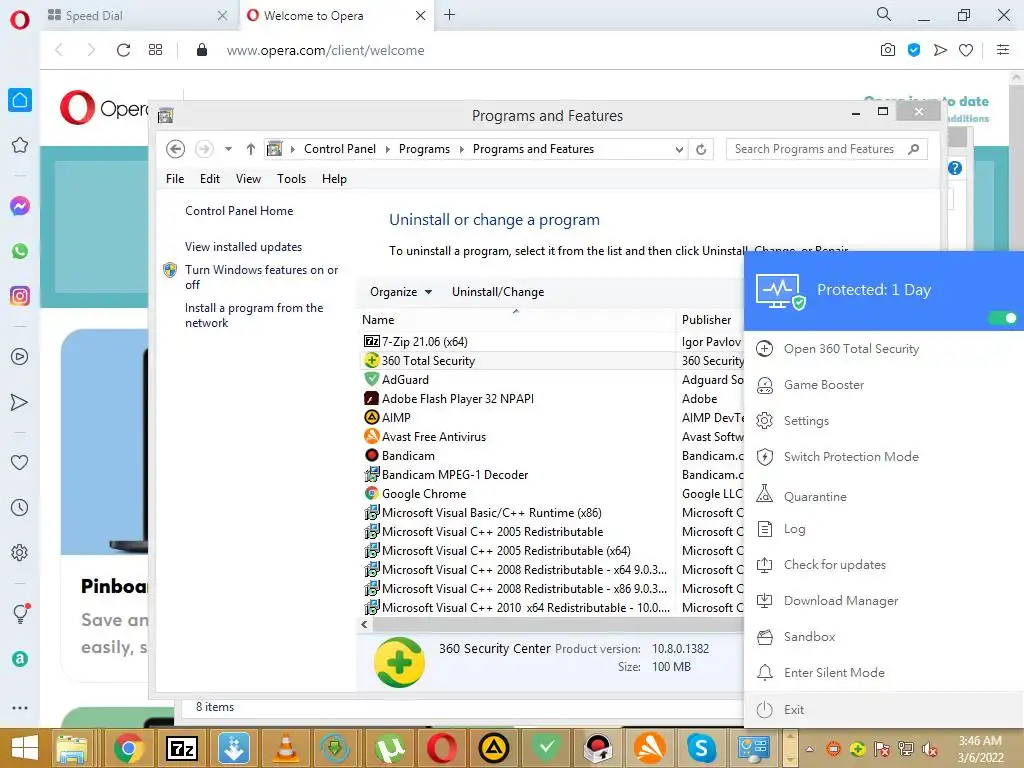Open Messenger in Opera sidebar

point(20,206)
